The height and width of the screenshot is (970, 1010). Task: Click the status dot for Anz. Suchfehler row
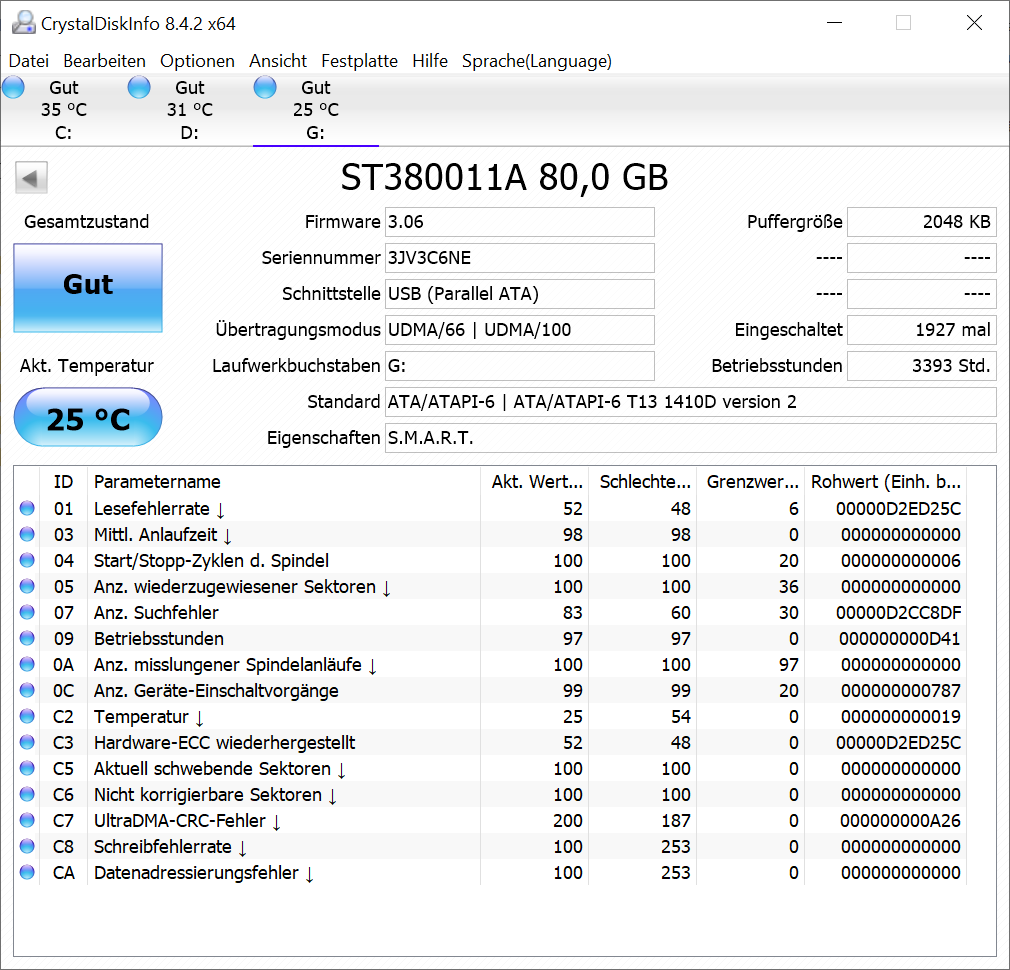click(x=27, y=612)
